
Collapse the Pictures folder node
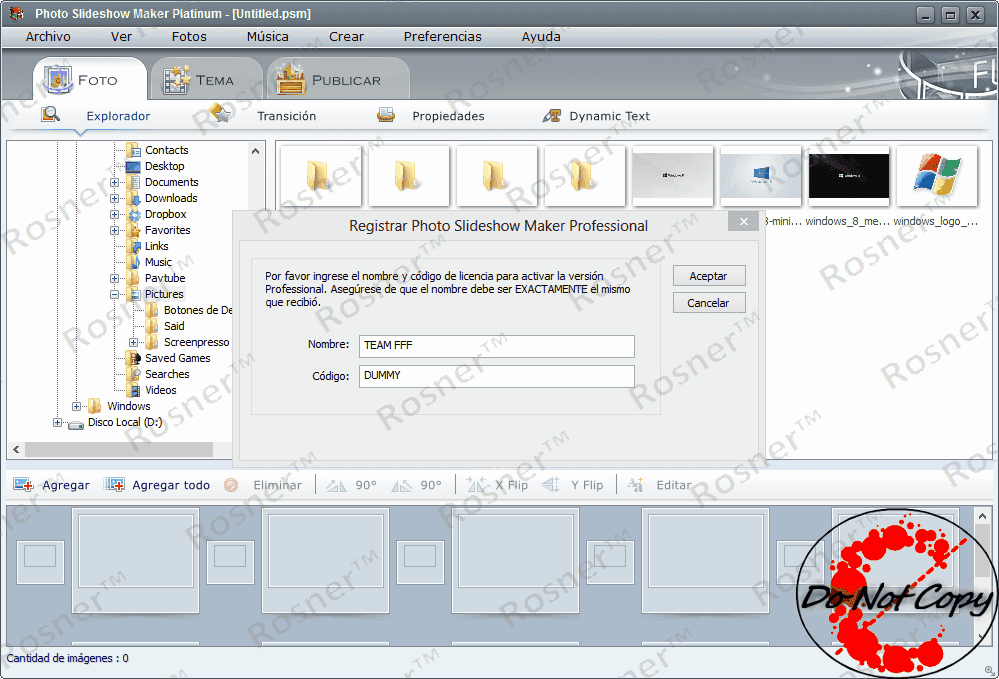[x=115, y=294]
